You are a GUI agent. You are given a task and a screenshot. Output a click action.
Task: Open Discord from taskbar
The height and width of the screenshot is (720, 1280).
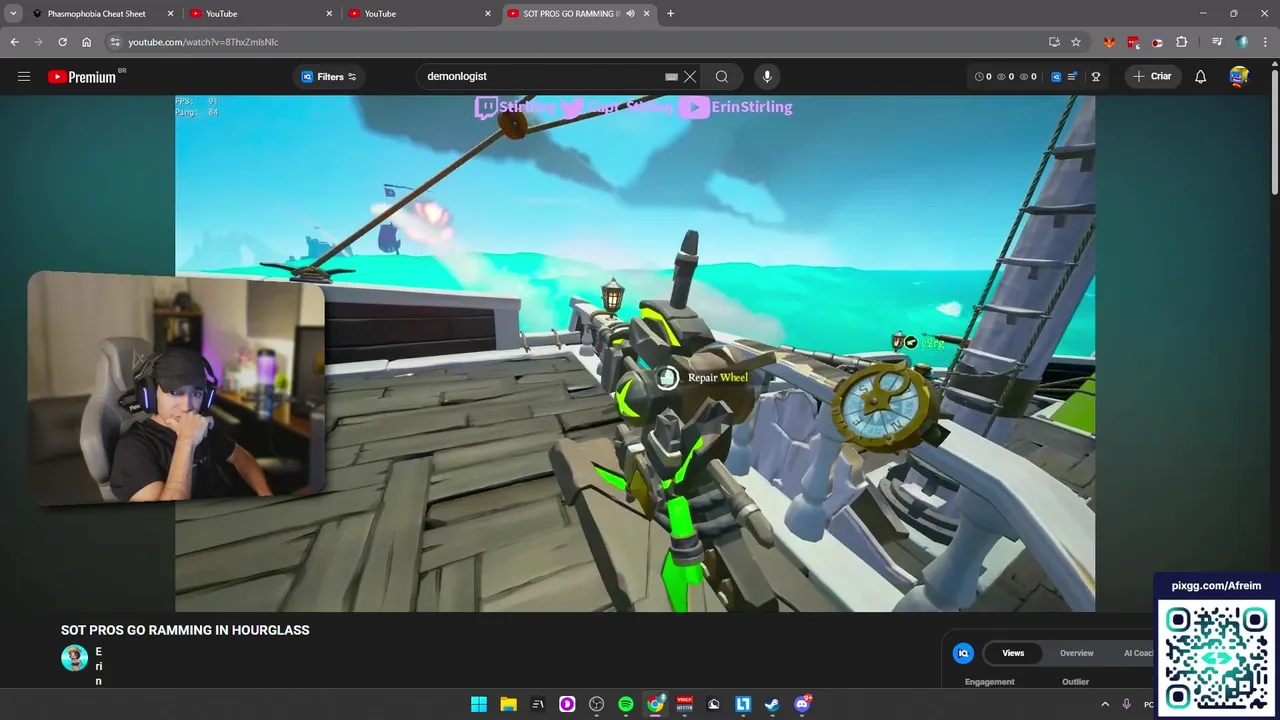(802, 704)
